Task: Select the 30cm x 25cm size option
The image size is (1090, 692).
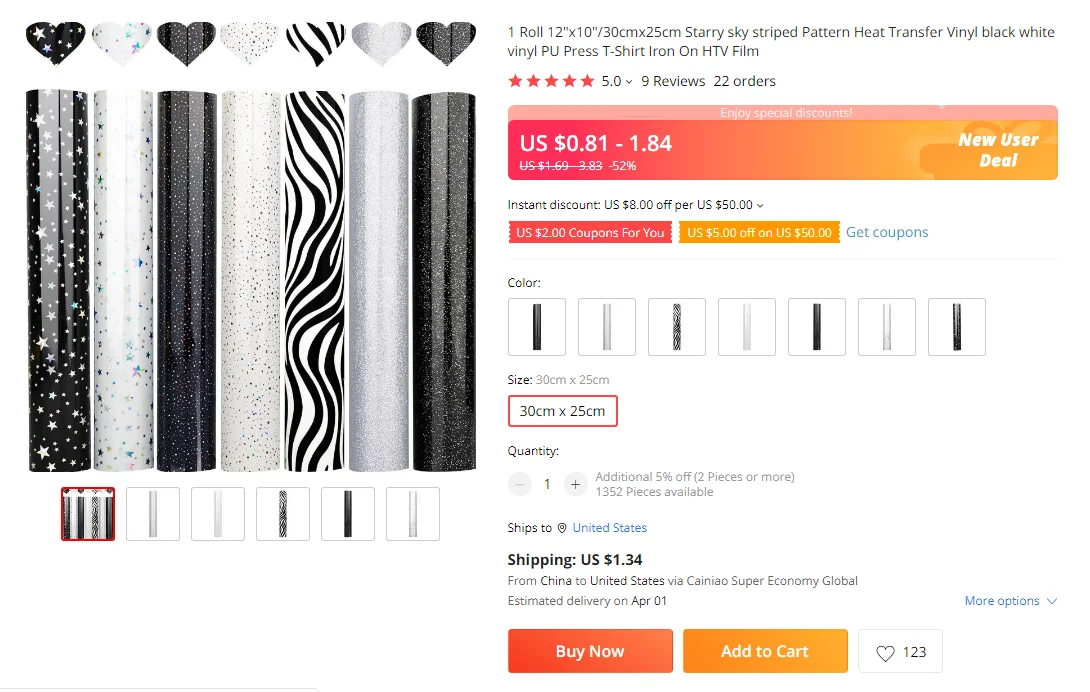Action: pos(562,411)
